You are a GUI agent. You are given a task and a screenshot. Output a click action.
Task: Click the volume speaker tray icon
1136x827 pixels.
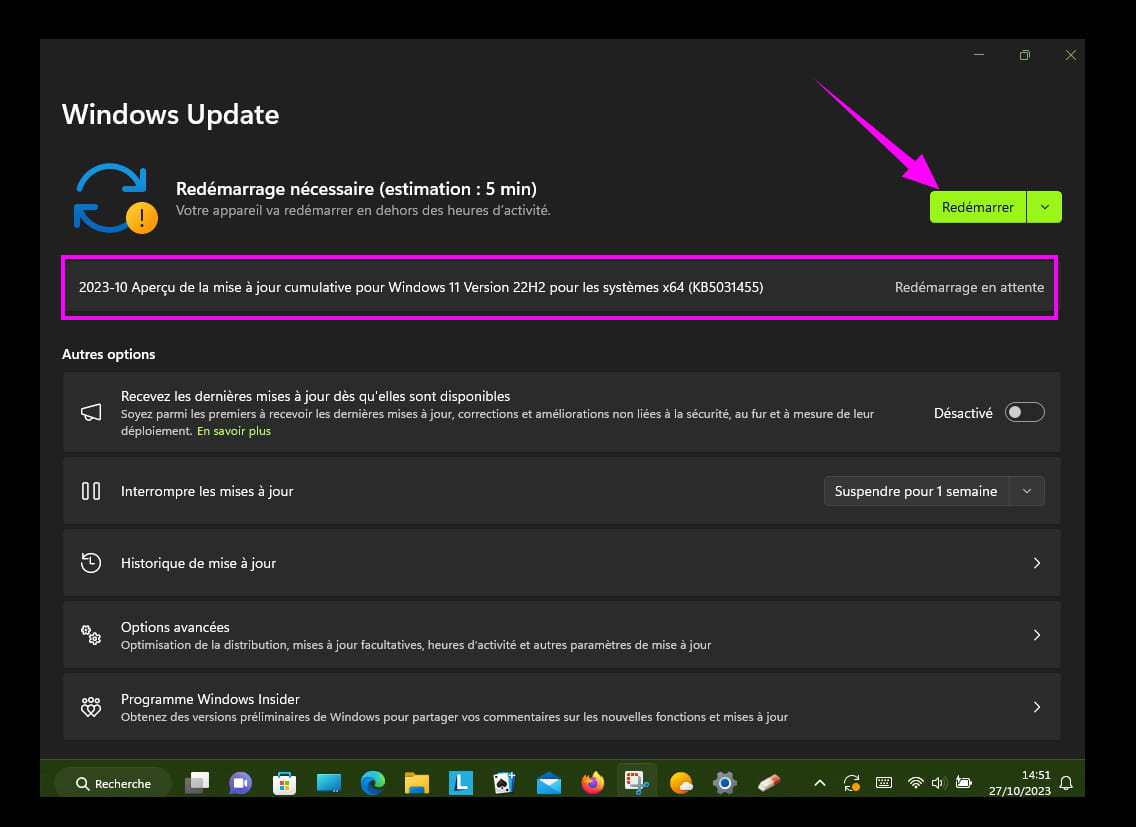[x=938, y=783]
